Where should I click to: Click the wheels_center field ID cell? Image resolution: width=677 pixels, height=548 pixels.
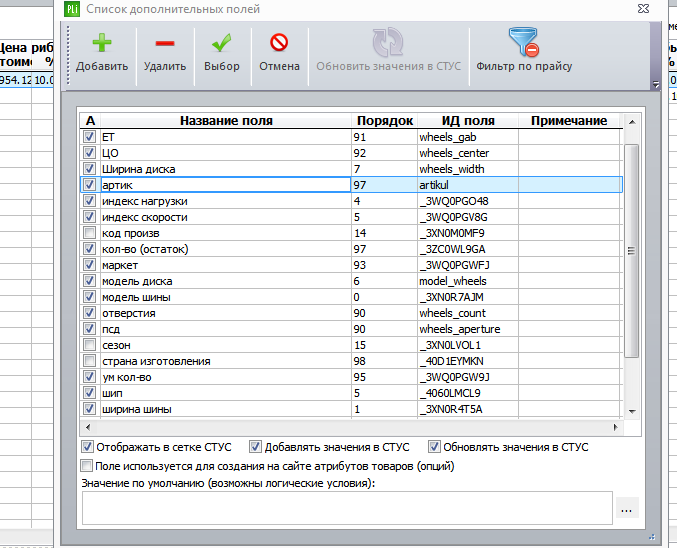coord(468,153)
